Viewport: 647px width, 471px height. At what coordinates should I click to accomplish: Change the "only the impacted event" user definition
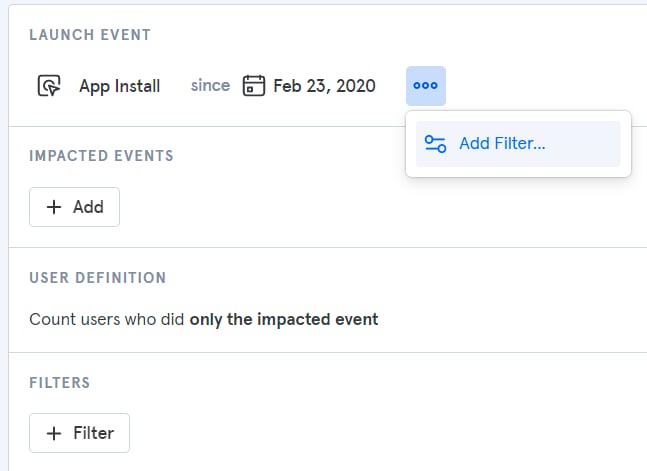coord(283,320)
